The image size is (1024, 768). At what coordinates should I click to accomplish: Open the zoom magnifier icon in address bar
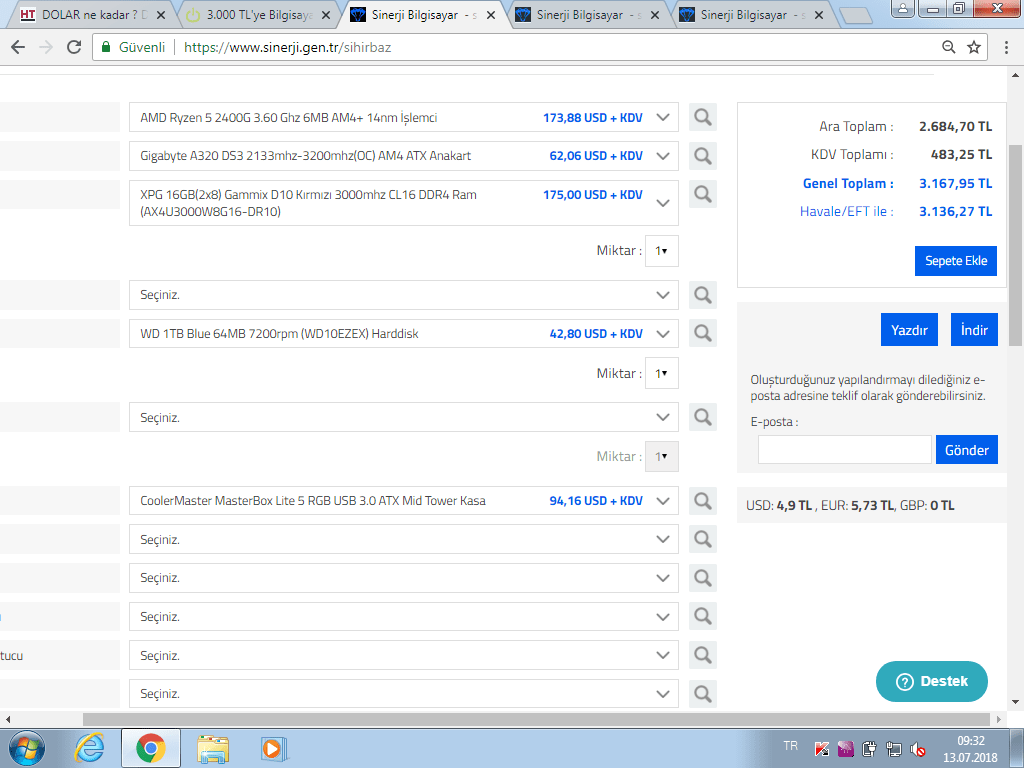pyautogui.click(x=949, y=47)
